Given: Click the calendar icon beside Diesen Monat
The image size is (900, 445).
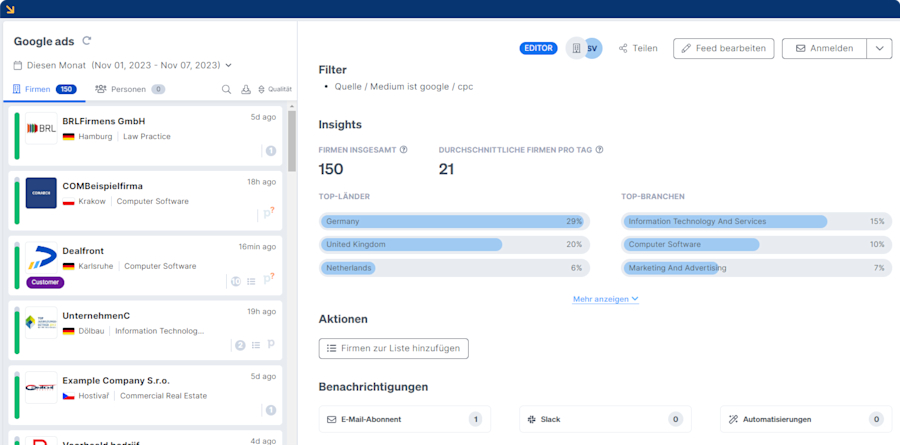Looking at the screenshot, I should coord(18,65).
